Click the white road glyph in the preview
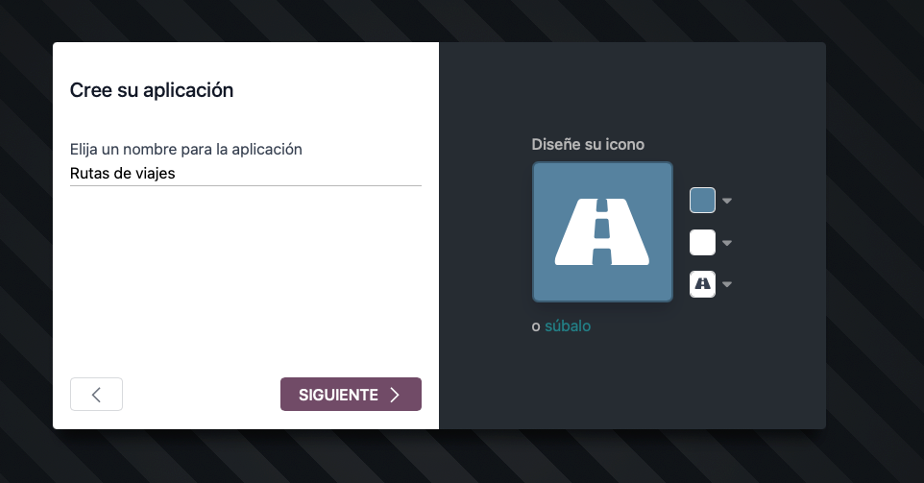Image resolution: width=924 pixels, height=483 pixels. tap(602, 231)
